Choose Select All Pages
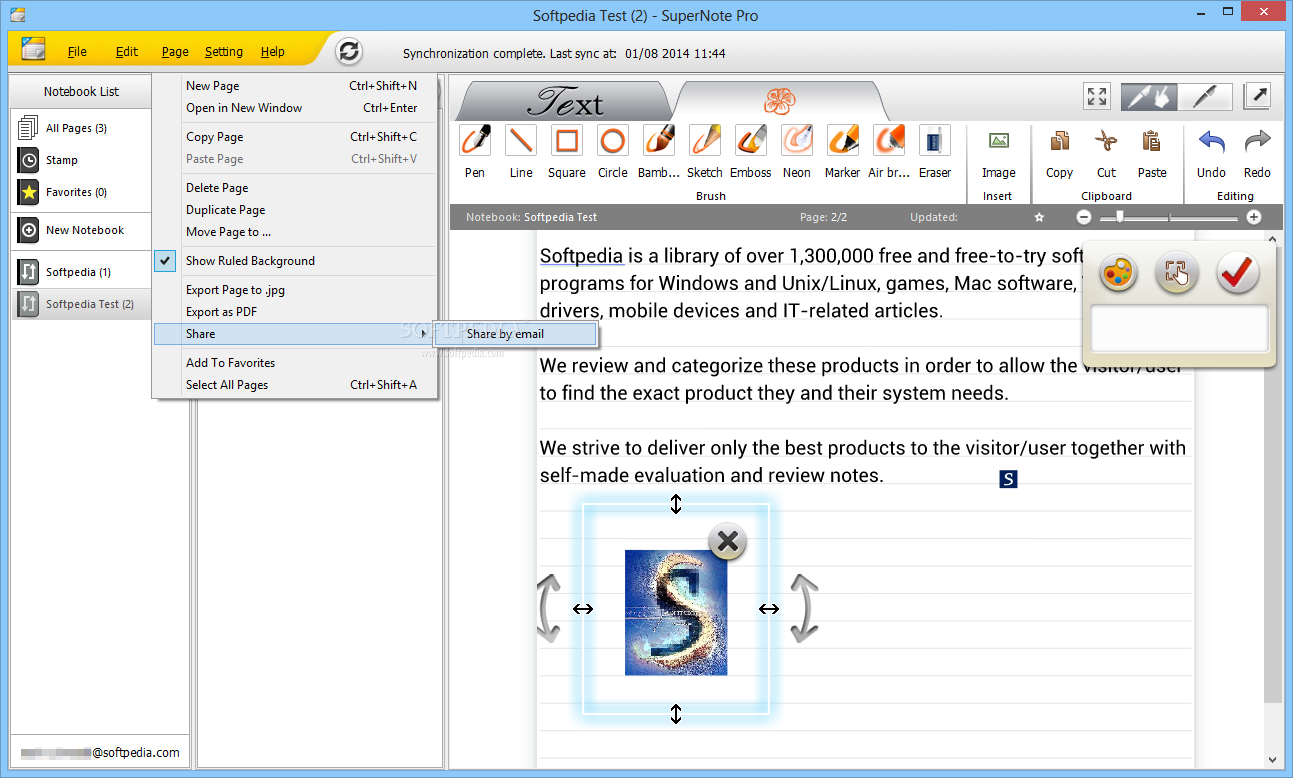This screenshot has height=778, width=1293. pos(295,385)
